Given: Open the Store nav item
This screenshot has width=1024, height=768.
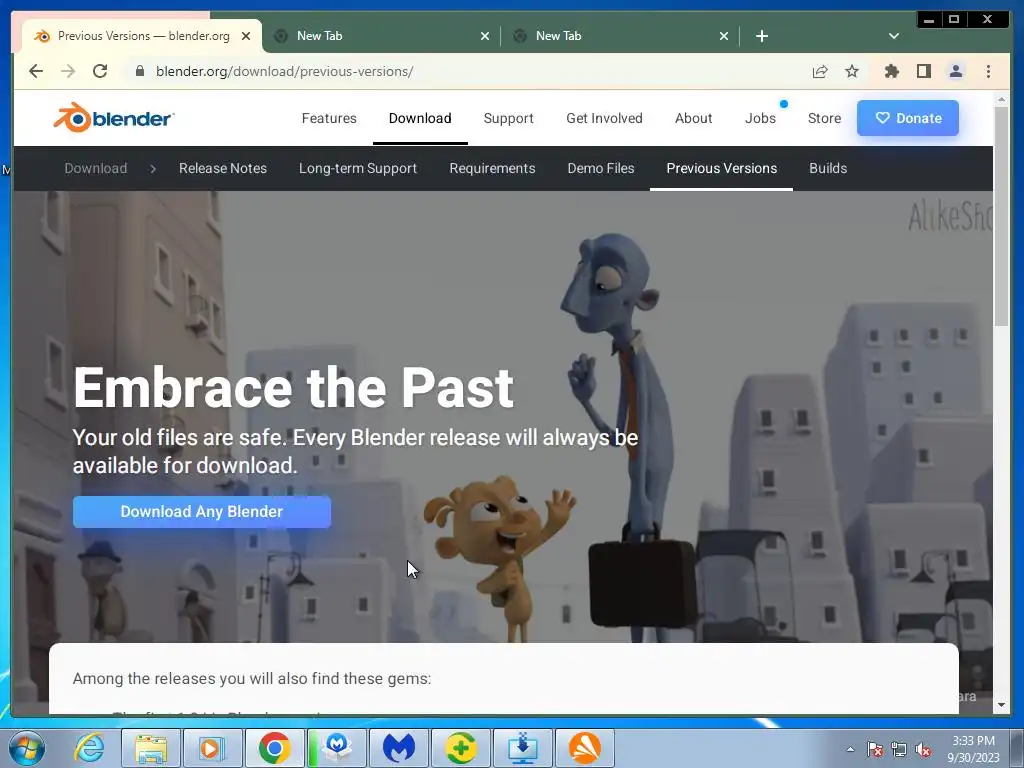Looking at the screenshot, I should click(x=824, y=118).
